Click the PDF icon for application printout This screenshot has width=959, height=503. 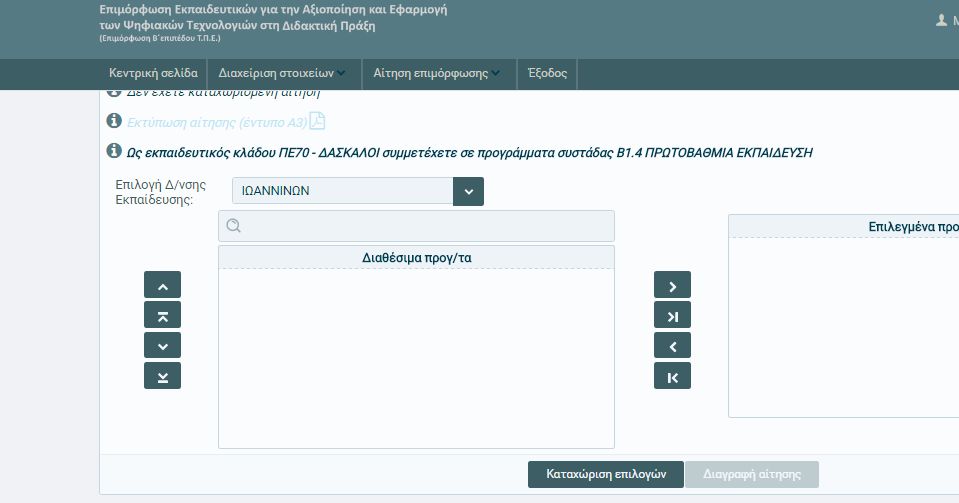pyautogui.click(x=317, y=121)
